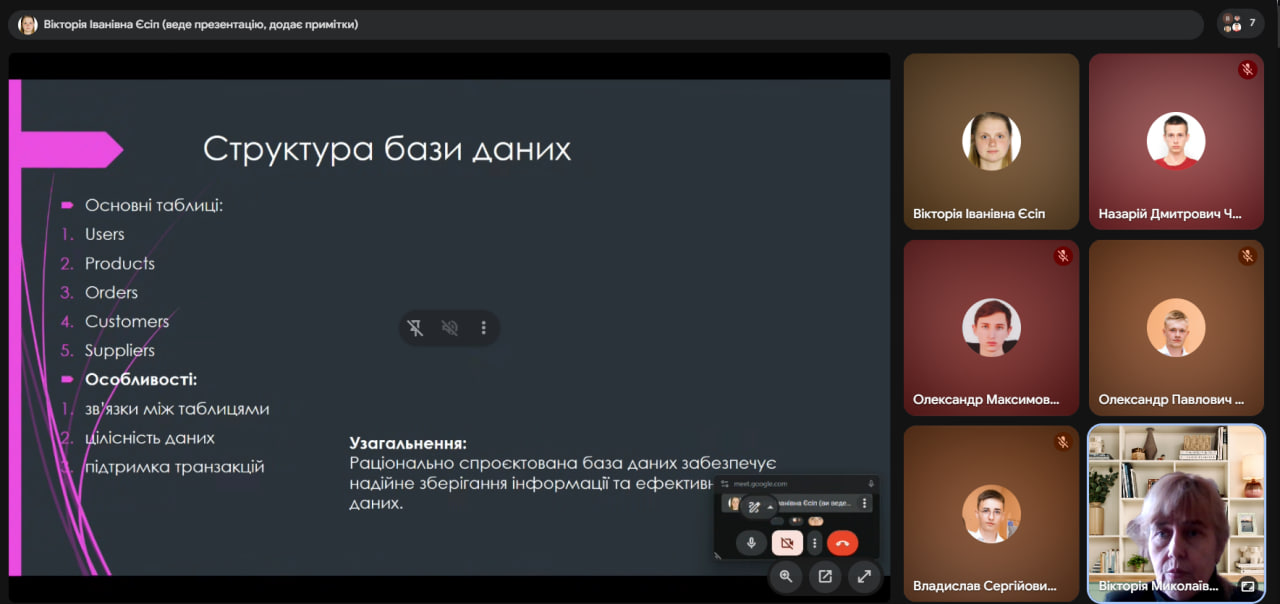The image size is (1280, 604).
Task: Click the muted mic icon on Назарій Дмитрович tile
Action: pos(1247,70)
